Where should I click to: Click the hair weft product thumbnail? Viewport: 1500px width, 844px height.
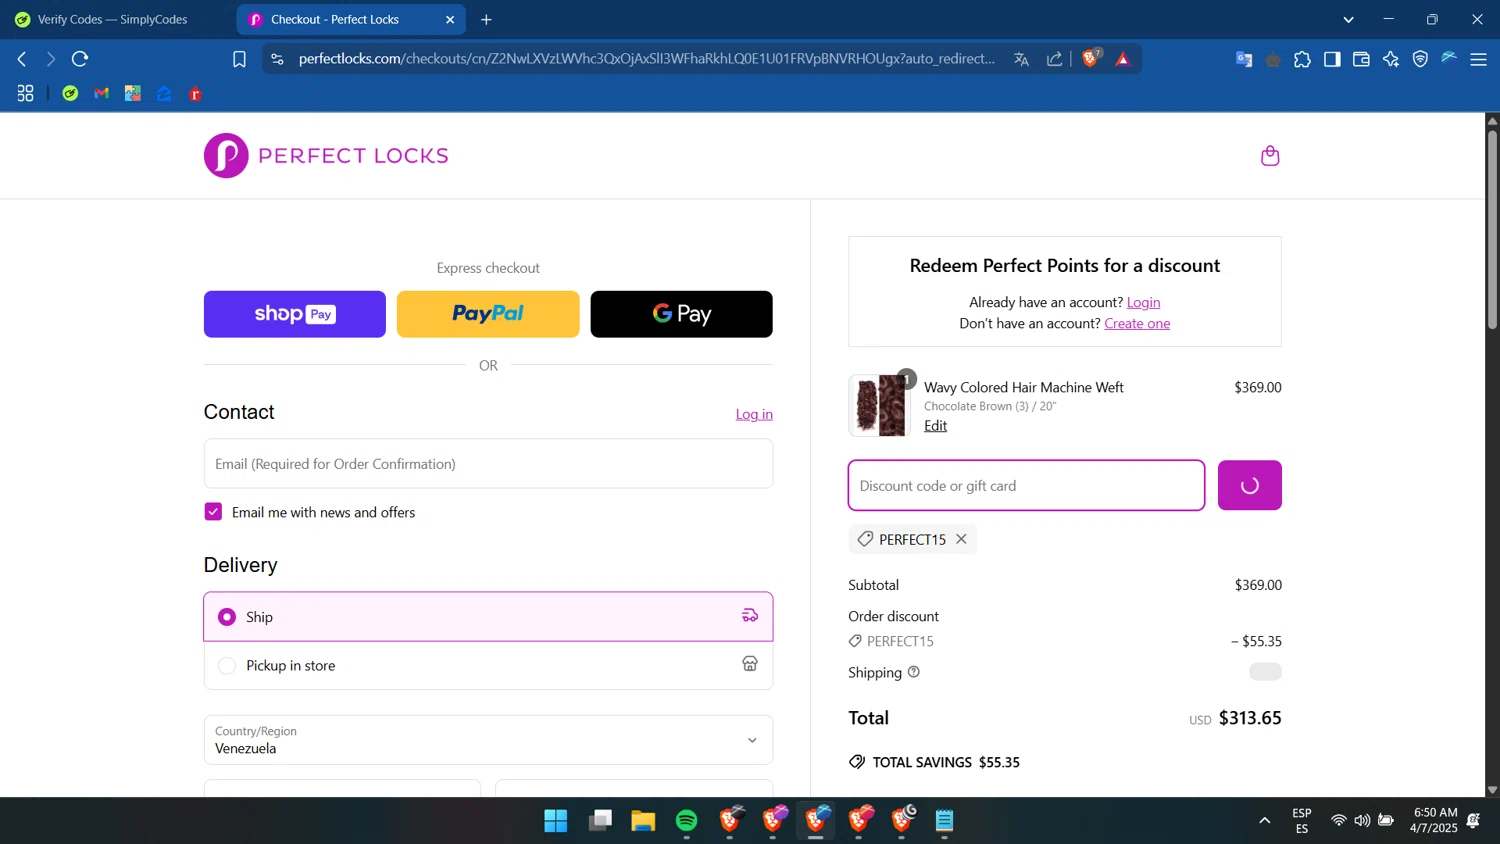pos(879,405)
